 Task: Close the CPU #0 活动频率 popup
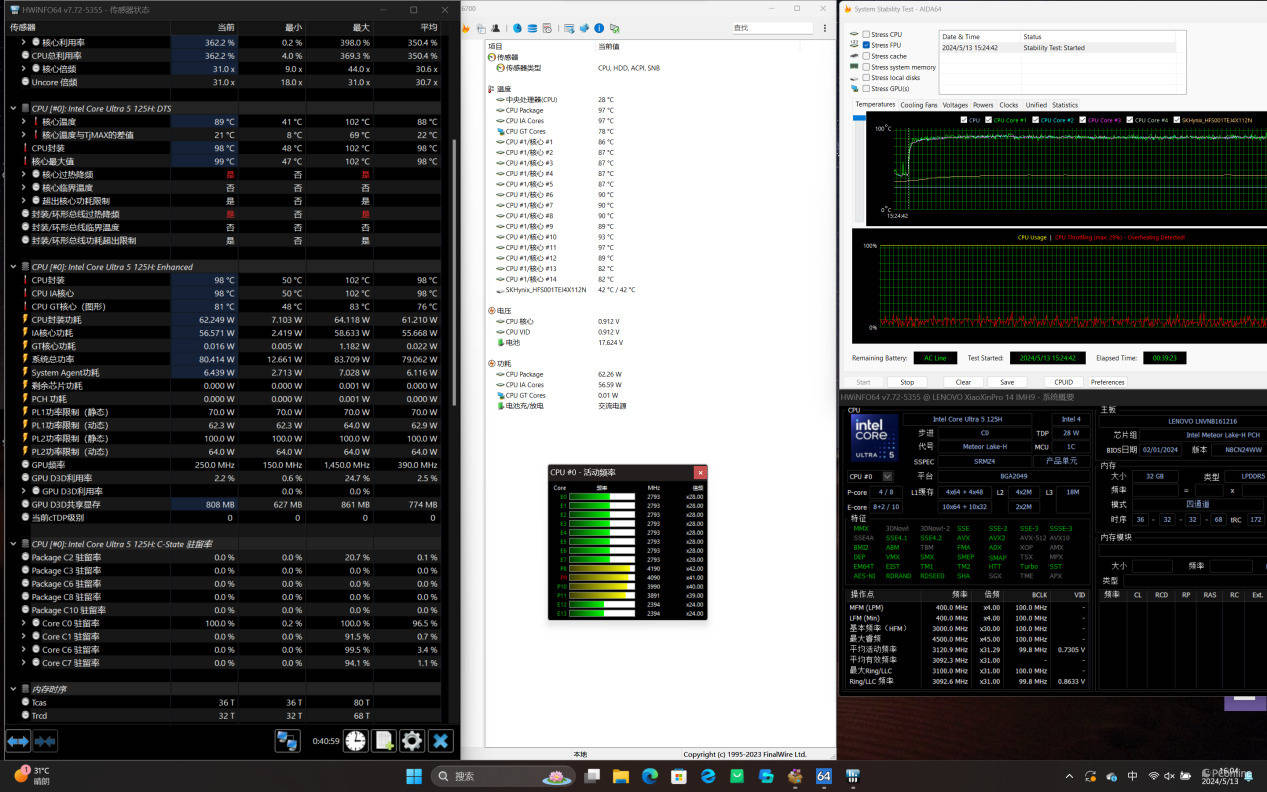pyautogui.click(x=700, y=473)
